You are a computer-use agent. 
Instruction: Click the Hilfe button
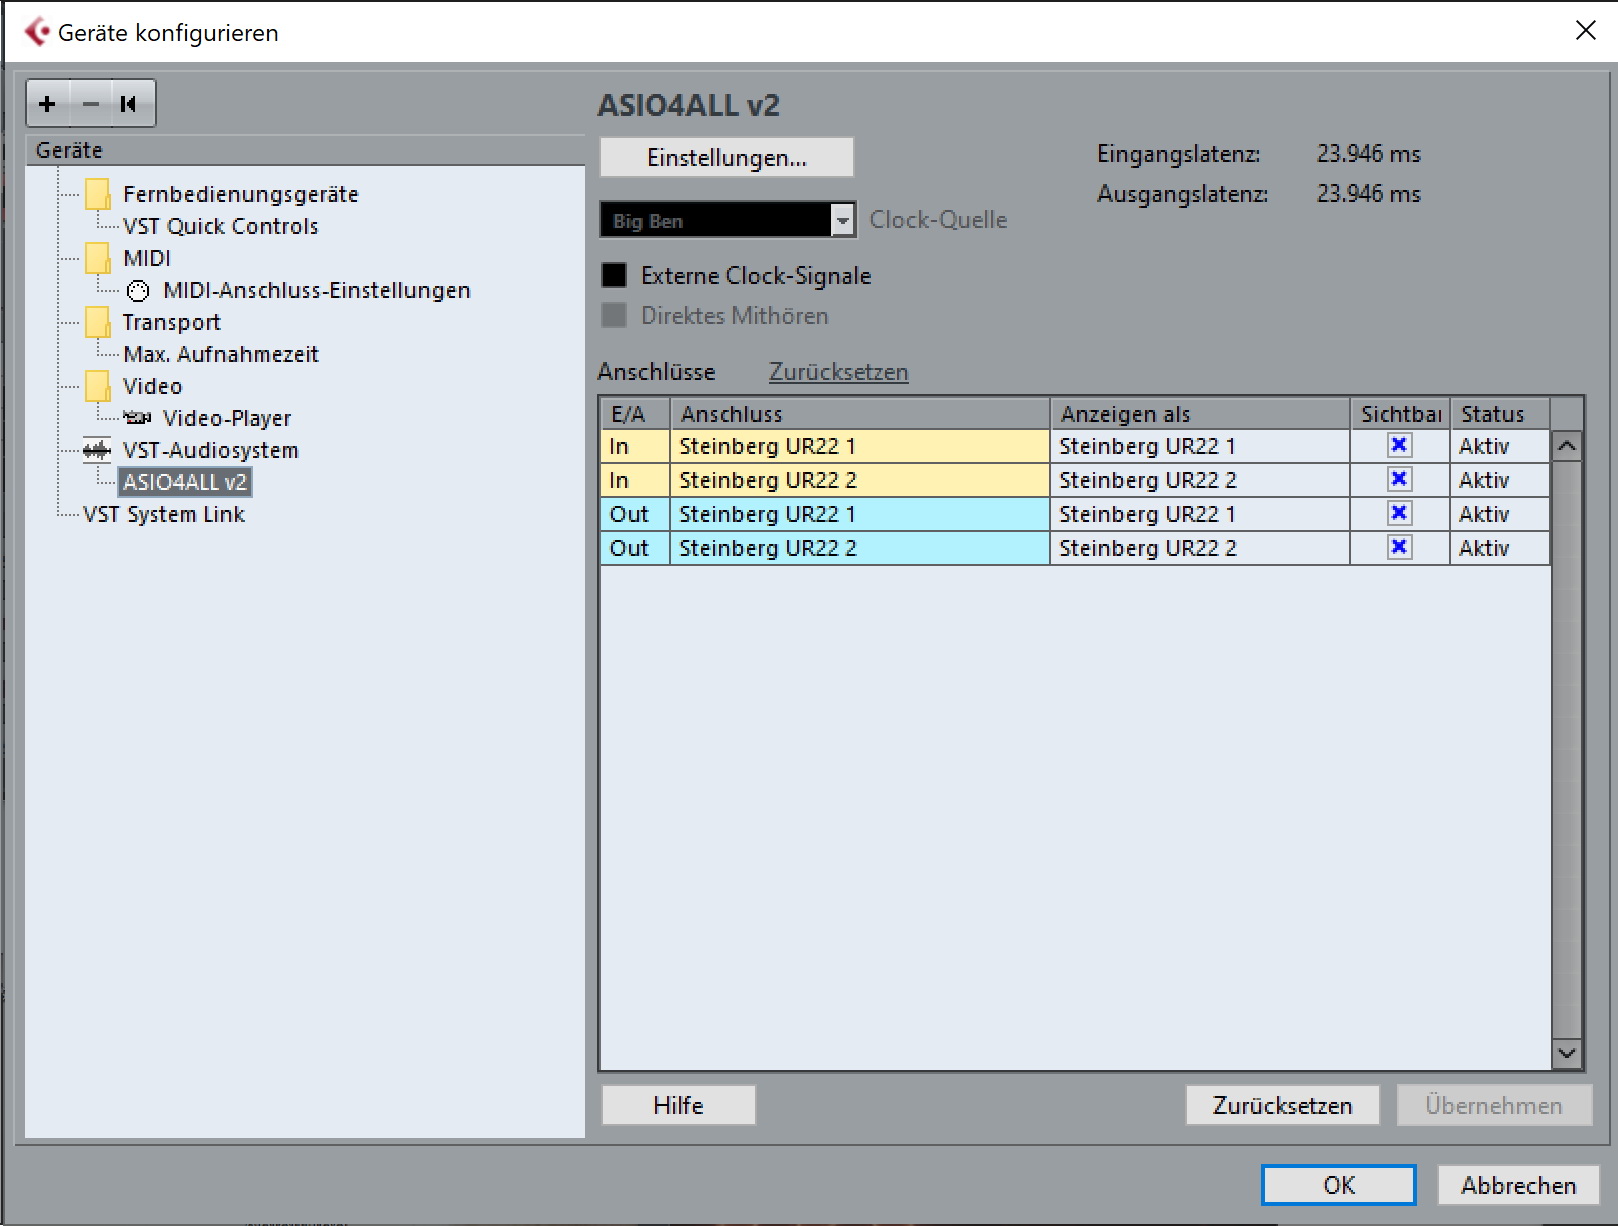(x=678, y=1106)
